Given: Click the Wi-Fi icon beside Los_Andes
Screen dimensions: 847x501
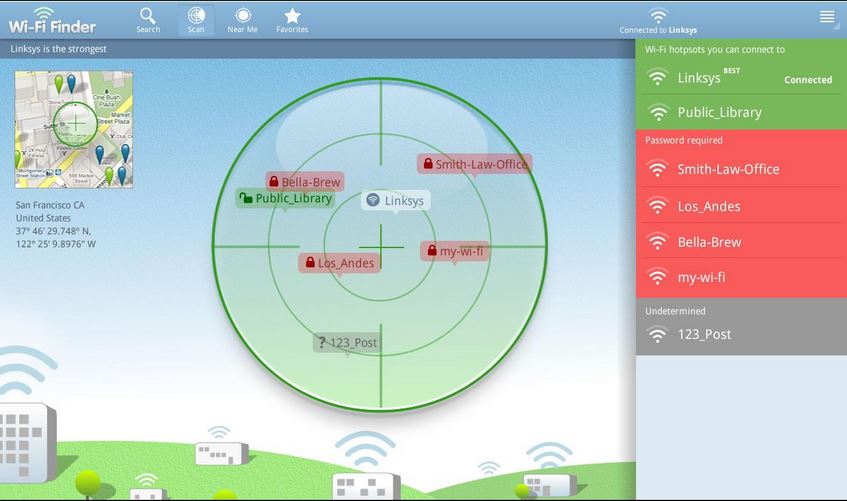Looking at the screenshot, I should click(657, 206).
